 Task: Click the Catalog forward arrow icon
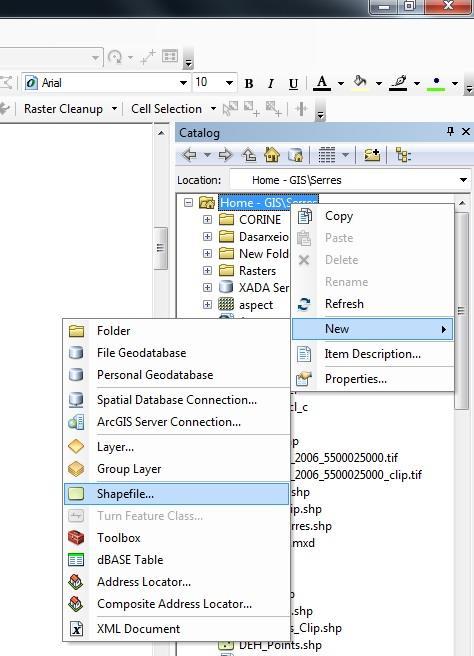coord(225,155)
